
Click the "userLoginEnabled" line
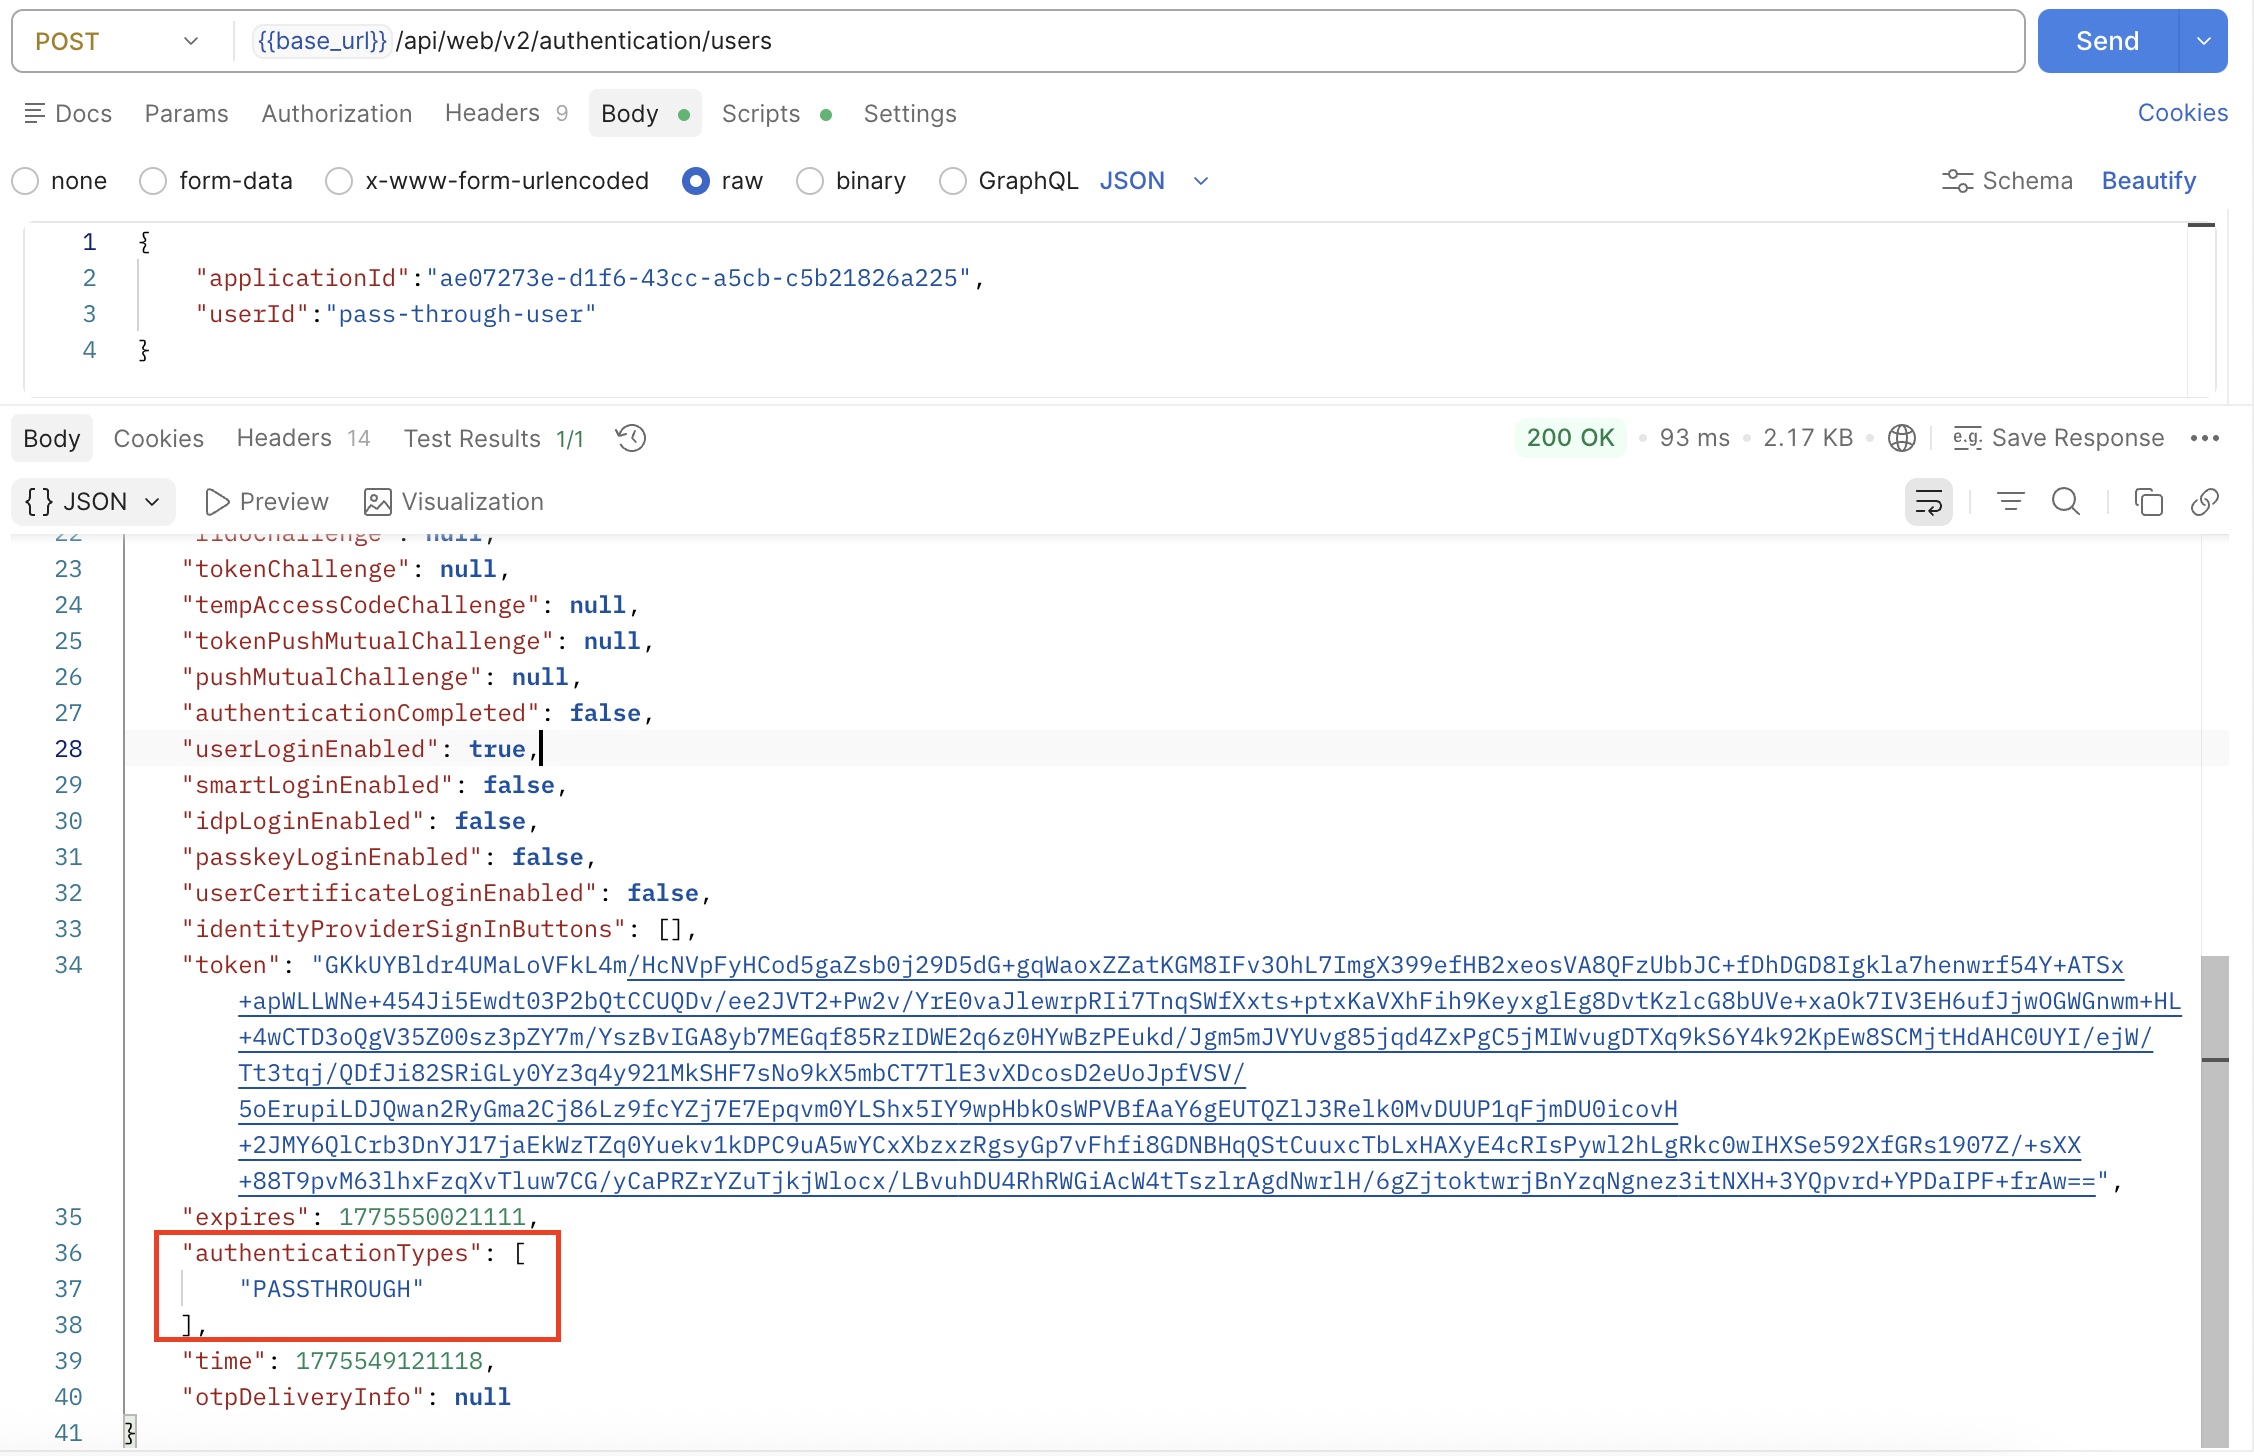tap(361, 749)
